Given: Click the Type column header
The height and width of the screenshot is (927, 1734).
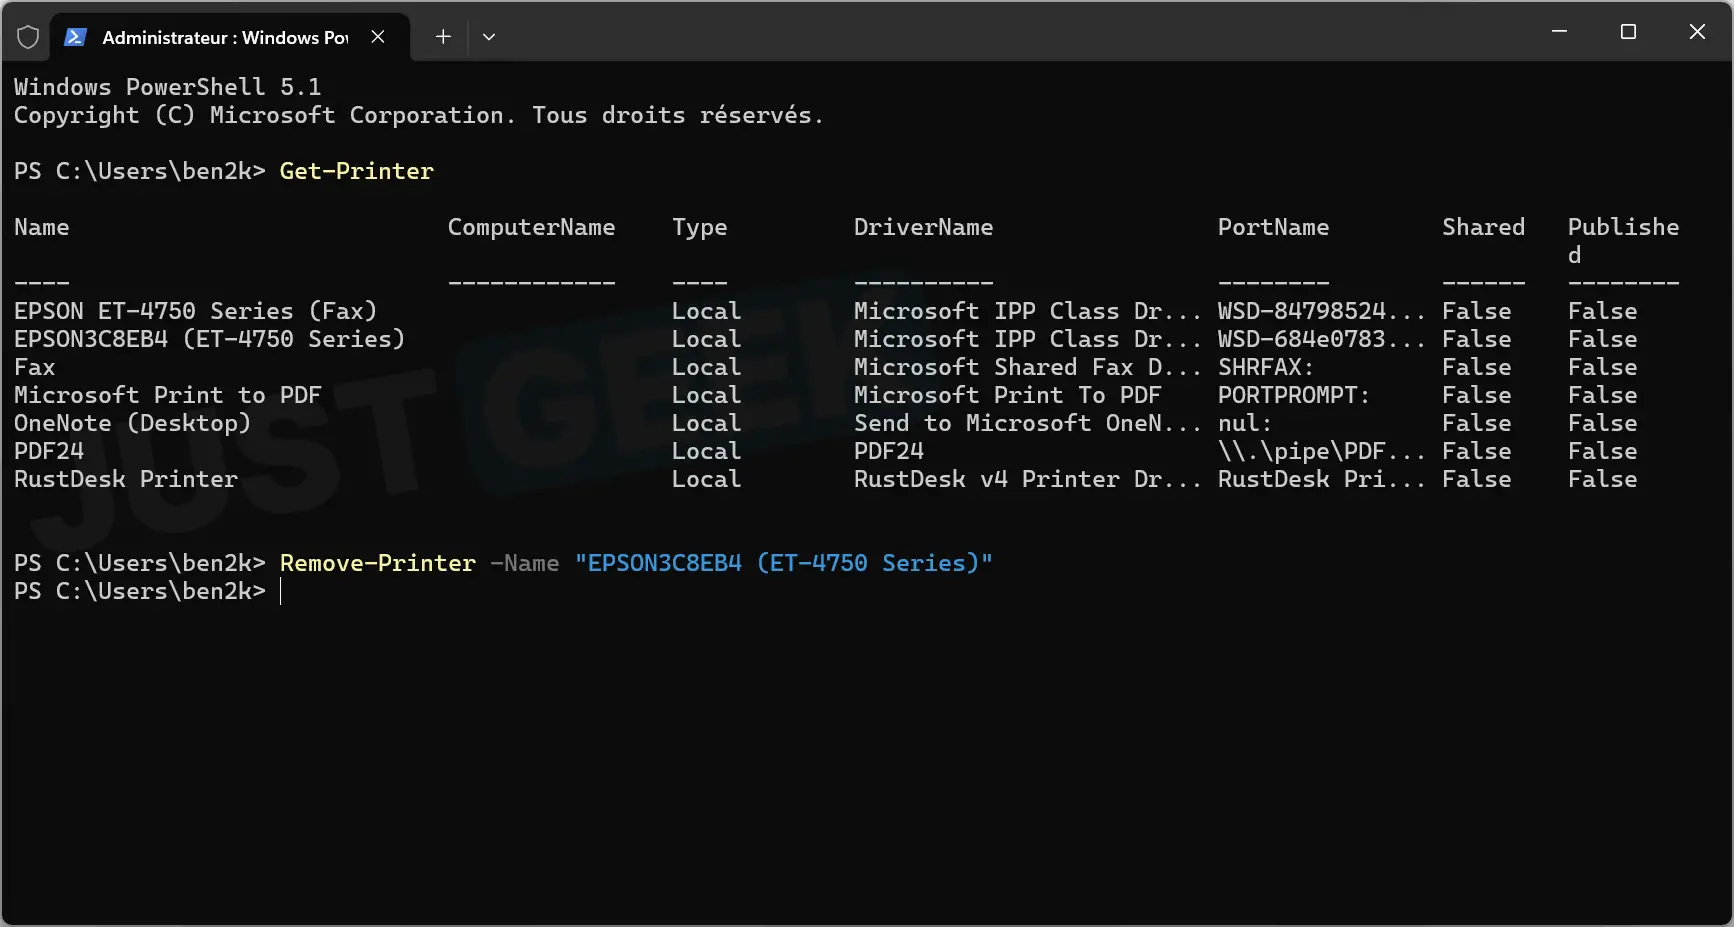Looking at the screenshot, I should 700,227.
